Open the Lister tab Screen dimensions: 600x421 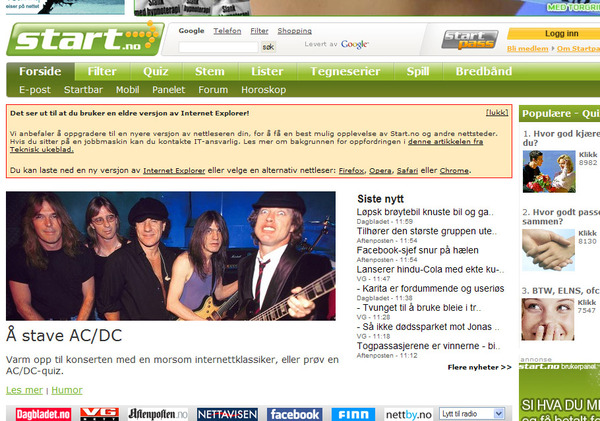[267, 72]
